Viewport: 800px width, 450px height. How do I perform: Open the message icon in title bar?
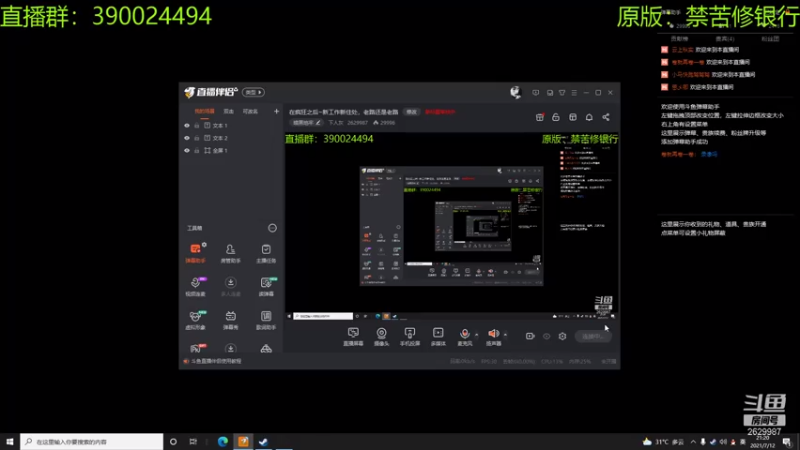pyautogui.click(x=535, y=93)
